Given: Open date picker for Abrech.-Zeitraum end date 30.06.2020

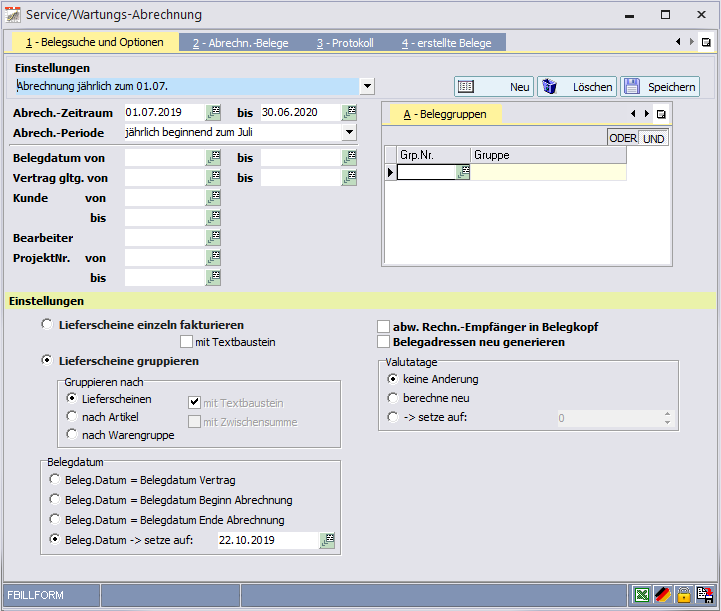Looking at the screenshot, I should click(349, 112).
